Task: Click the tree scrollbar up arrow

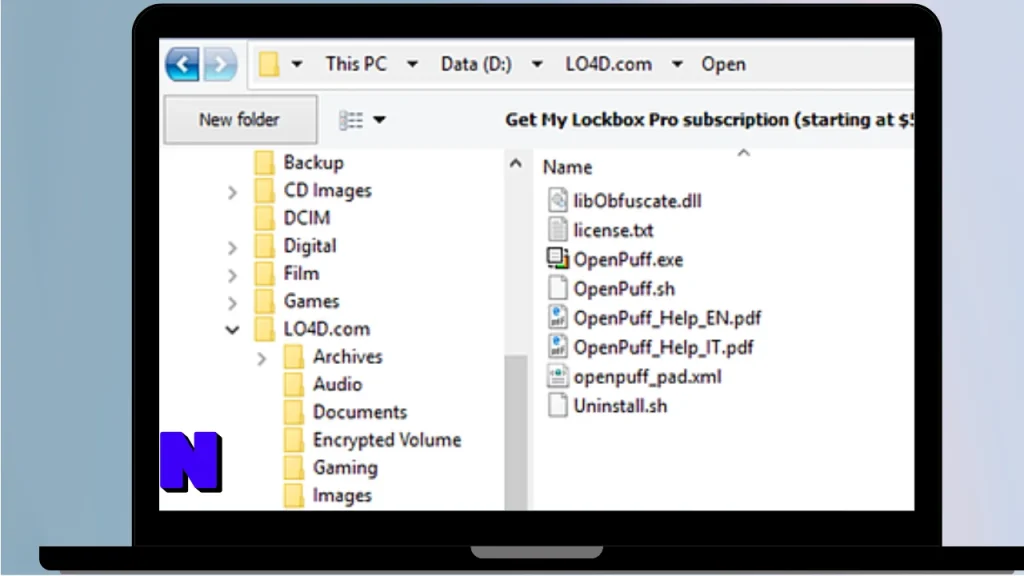Action: pos(515,163)
